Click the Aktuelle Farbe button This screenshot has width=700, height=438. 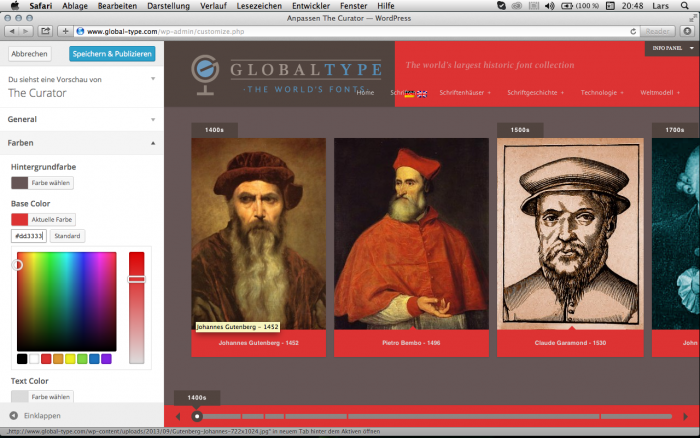tap(43, 219)
